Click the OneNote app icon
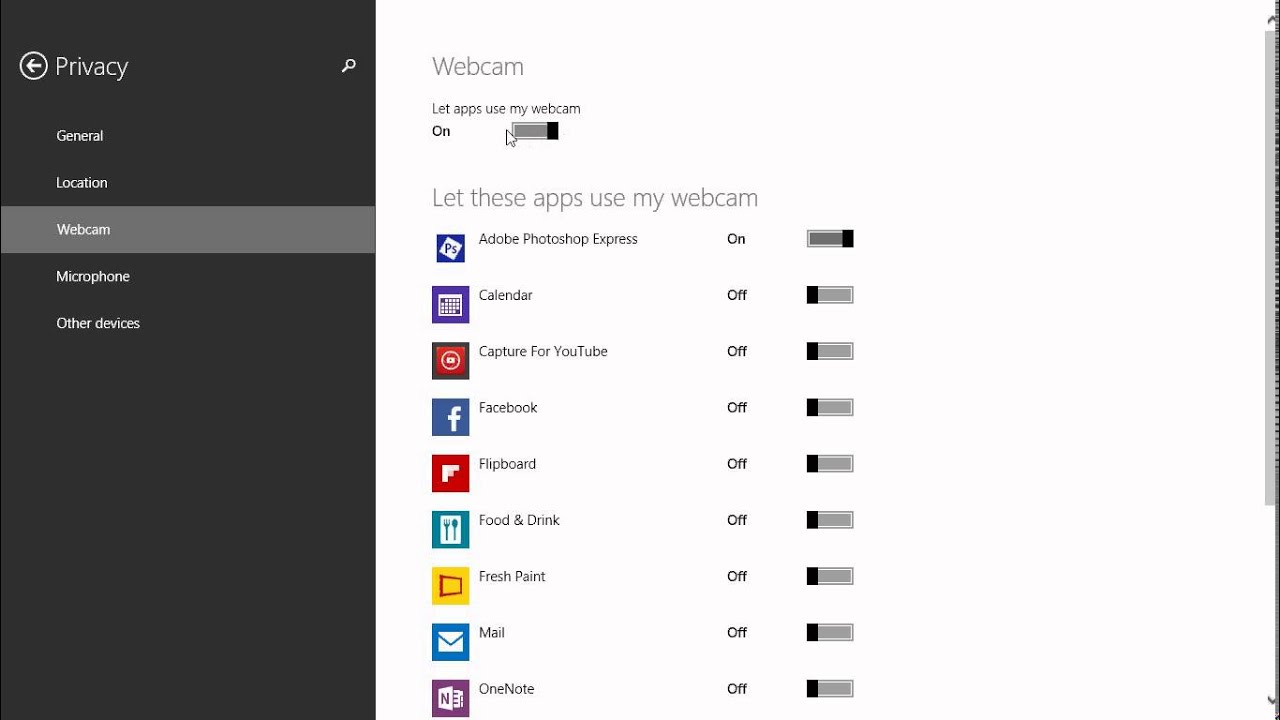Image resolution: width=1280 pixels, height=720 pixels. (x=450, y=698)
